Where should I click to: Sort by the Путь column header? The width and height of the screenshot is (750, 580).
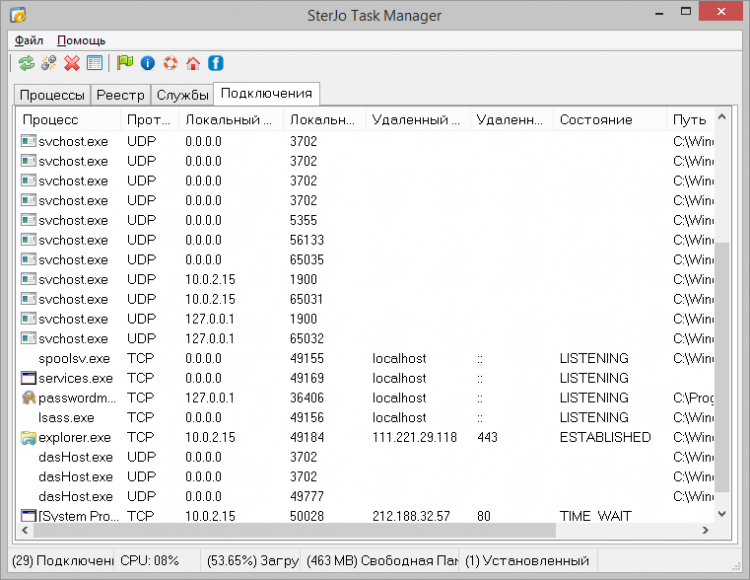690,120
